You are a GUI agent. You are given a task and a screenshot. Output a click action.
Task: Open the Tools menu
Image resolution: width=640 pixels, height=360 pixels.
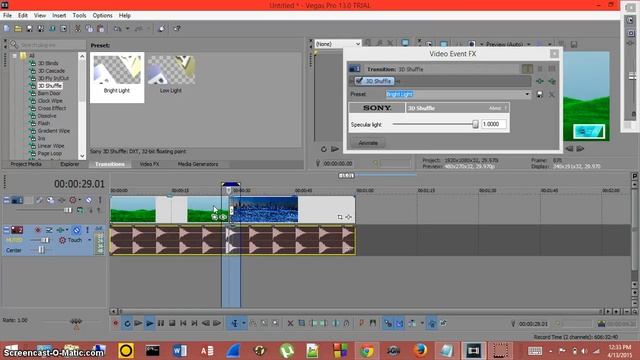coord(79,16)
